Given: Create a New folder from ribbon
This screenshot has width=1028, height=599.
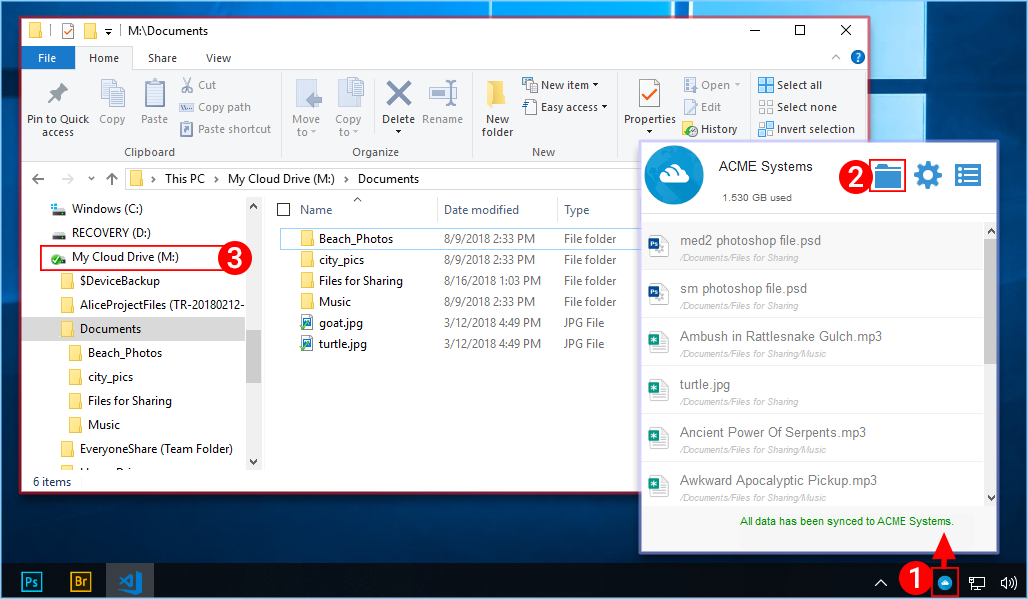Looking at the screenshot, I should [497, 108].
